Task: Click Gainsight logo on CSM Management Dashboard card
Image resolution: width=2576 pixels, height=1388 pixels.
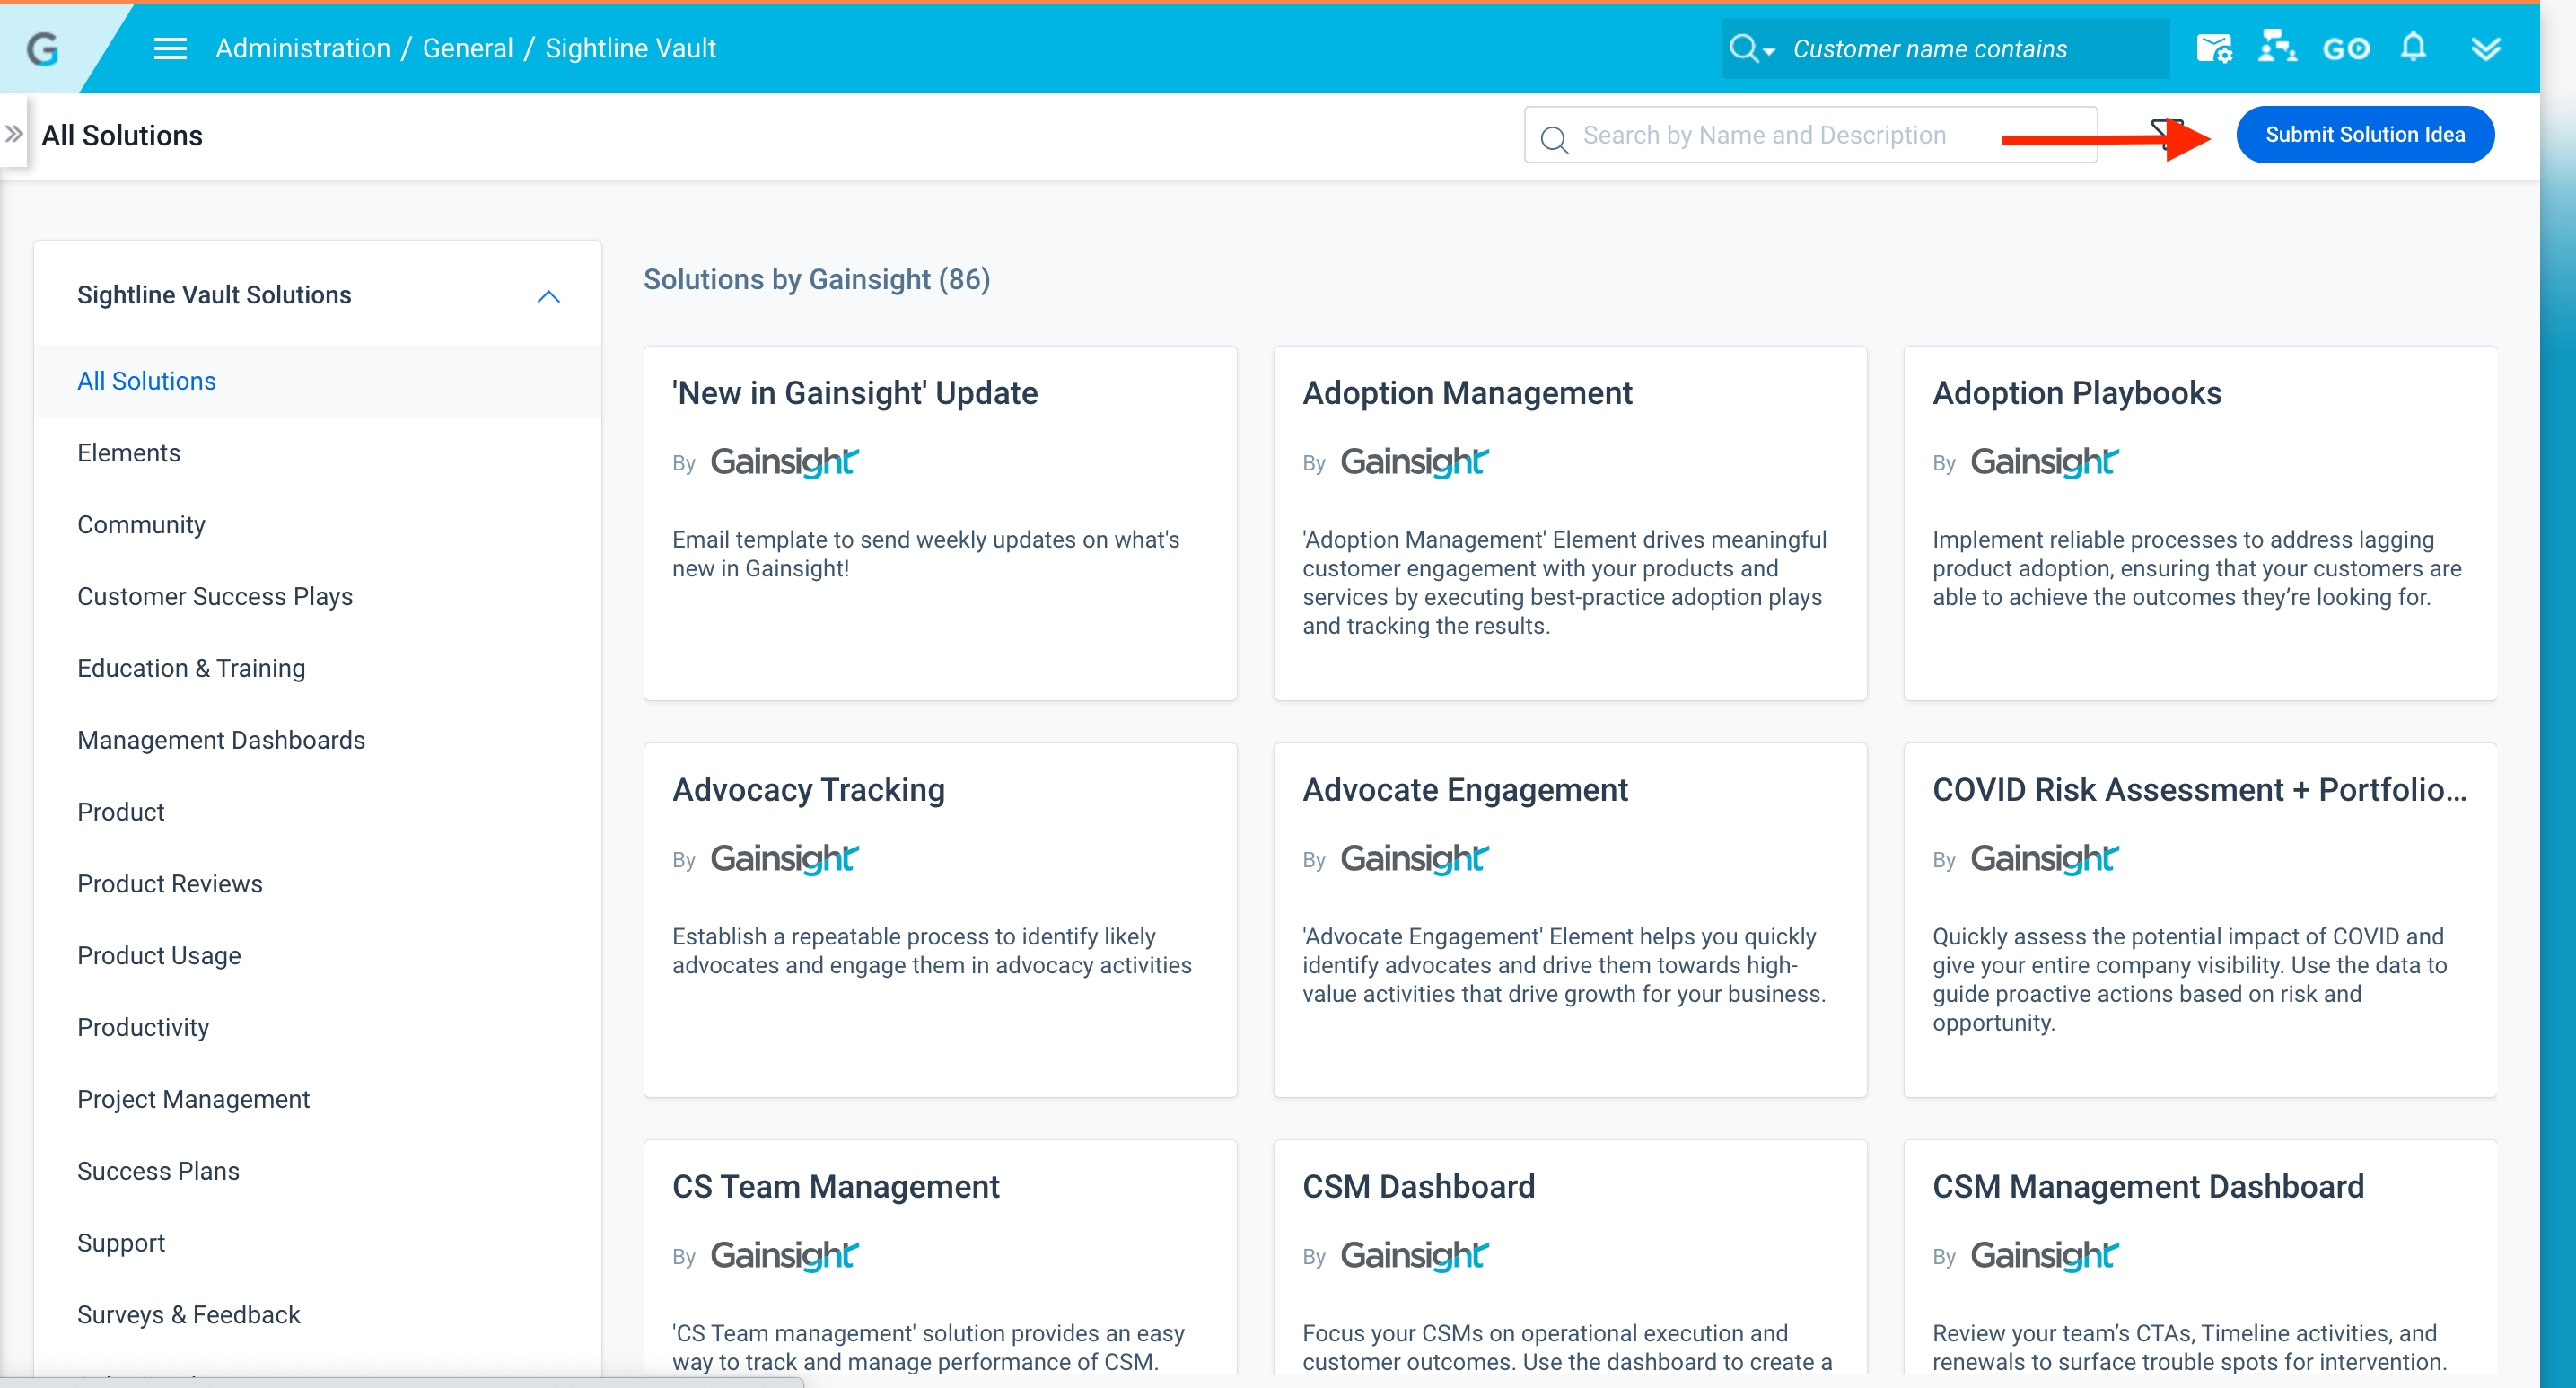Action: pyautogui.click(x=2045, y=1256)
